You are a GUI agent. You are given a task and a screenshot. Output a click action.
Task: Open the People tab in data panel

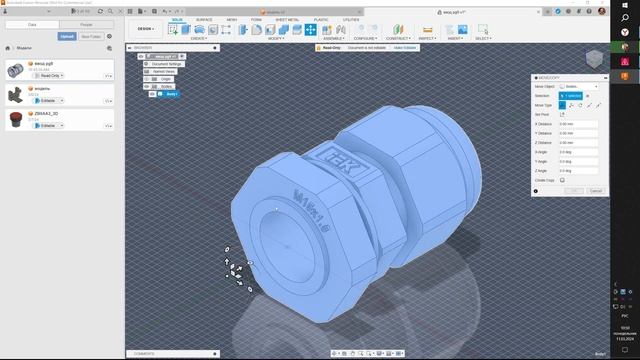[86, 25]
